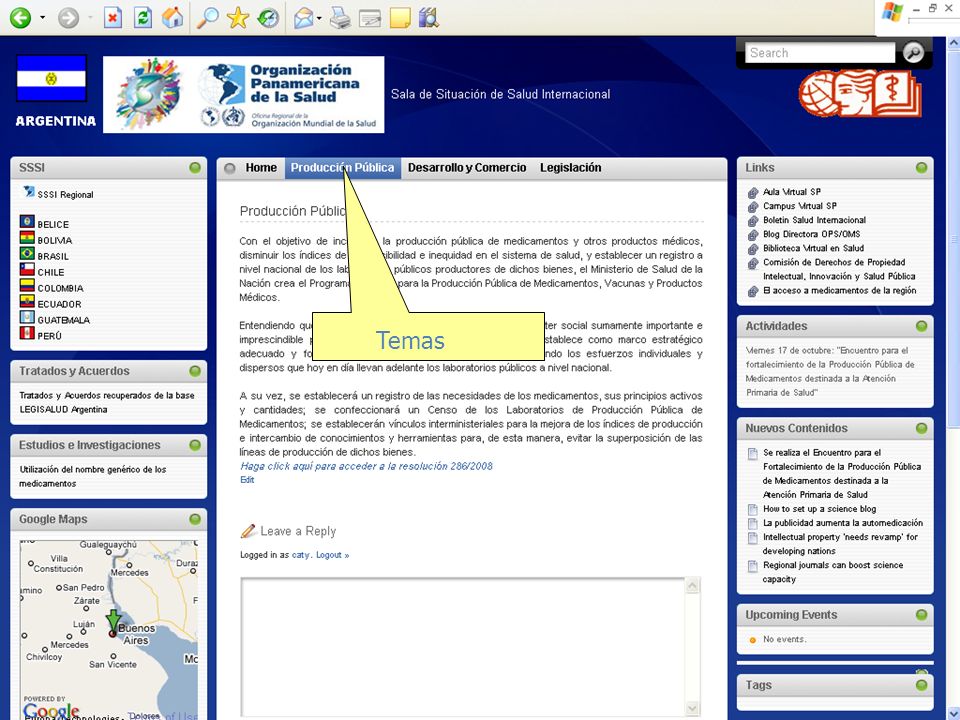The height and width of the screenshot is (720, 960).
Task: Open the COLOMBIA country link
Action: [60, 288]
